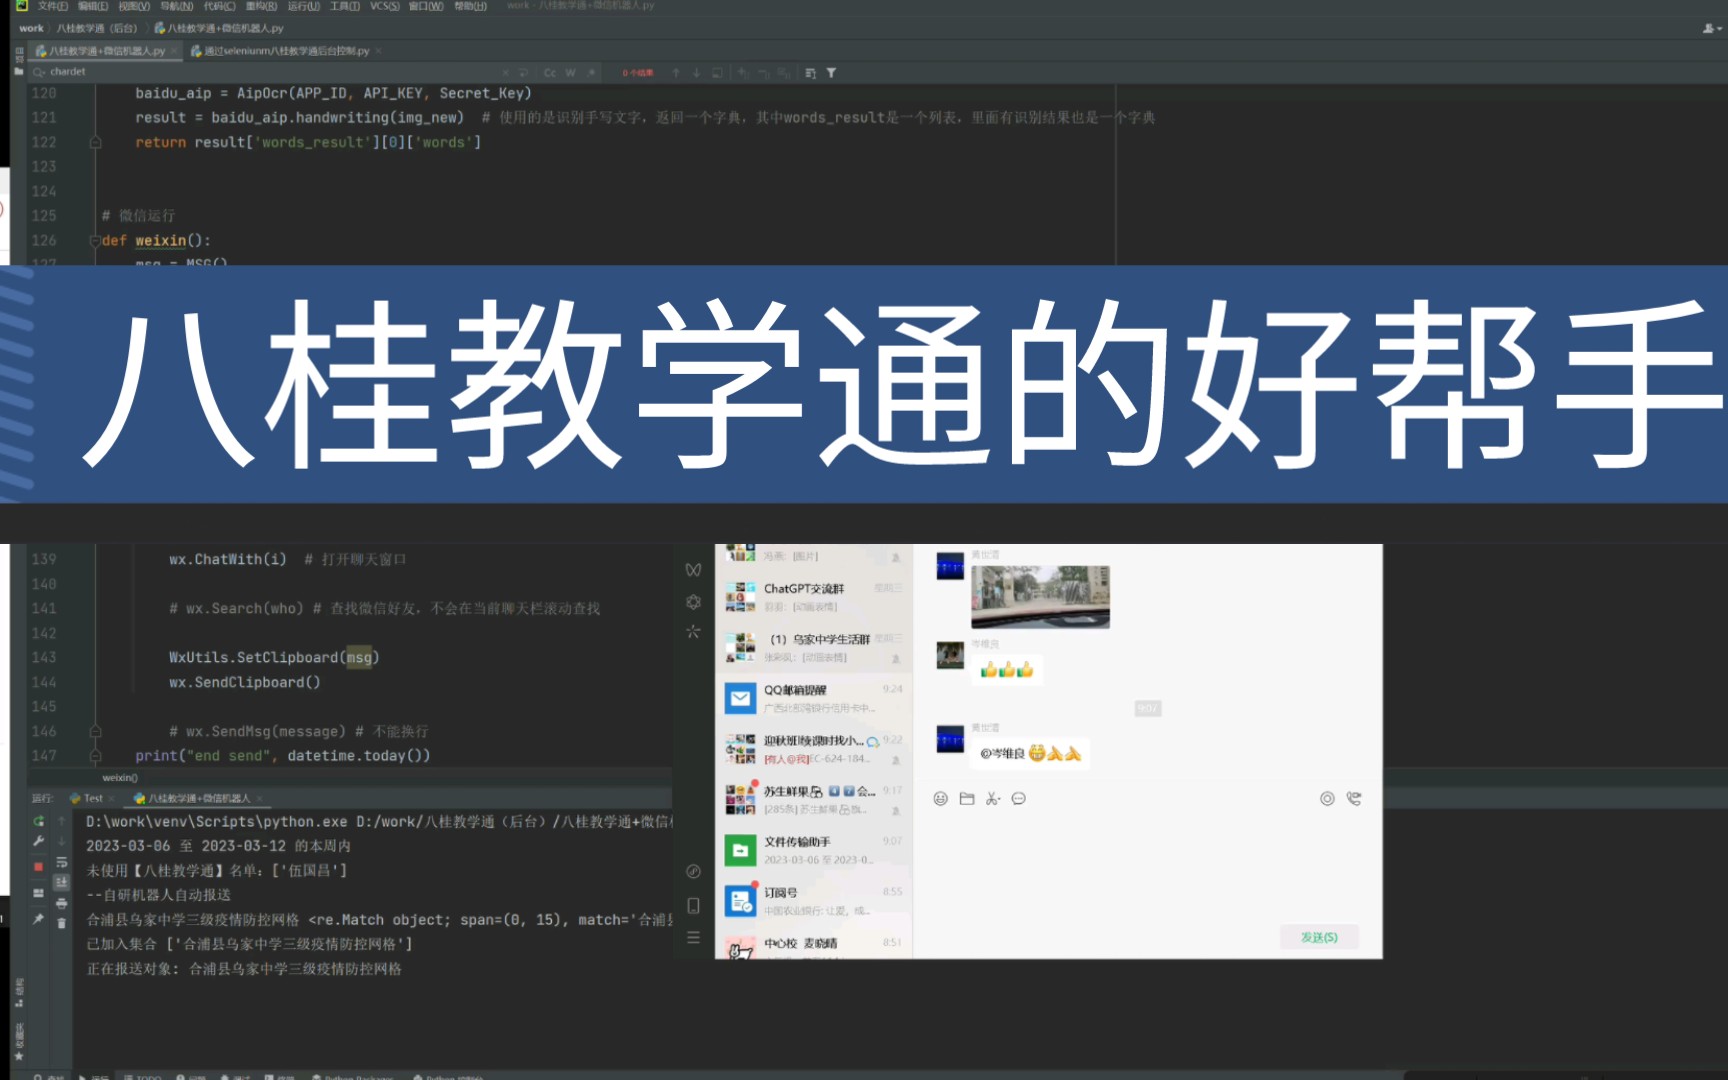1728x1080 pixels.
Task: Open search results in find window icon
Action: pos(717,72)
